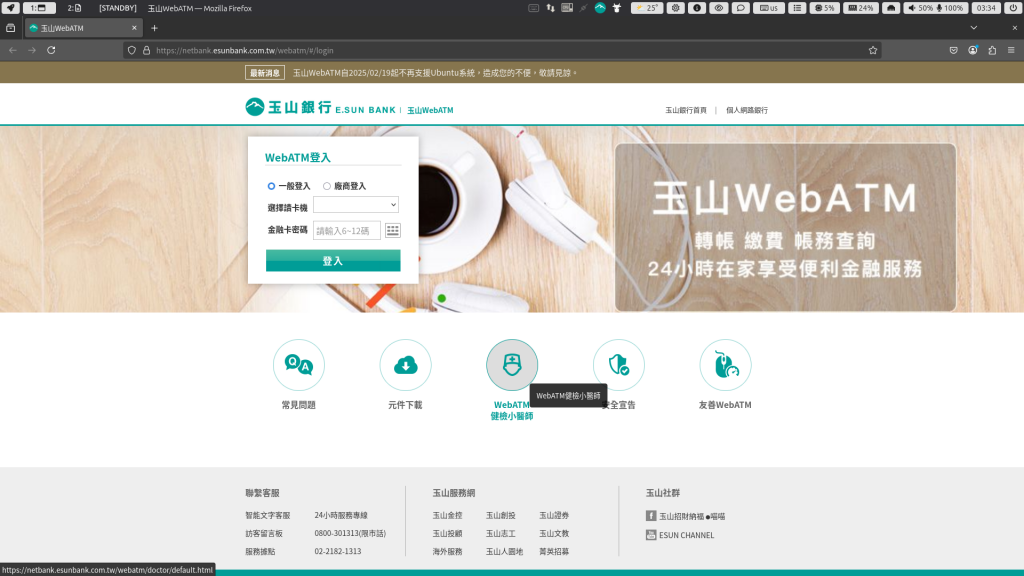1024x576 pixels.
Task: Click the 金融卡密碼 password field
Action: (x=347, y=230)
